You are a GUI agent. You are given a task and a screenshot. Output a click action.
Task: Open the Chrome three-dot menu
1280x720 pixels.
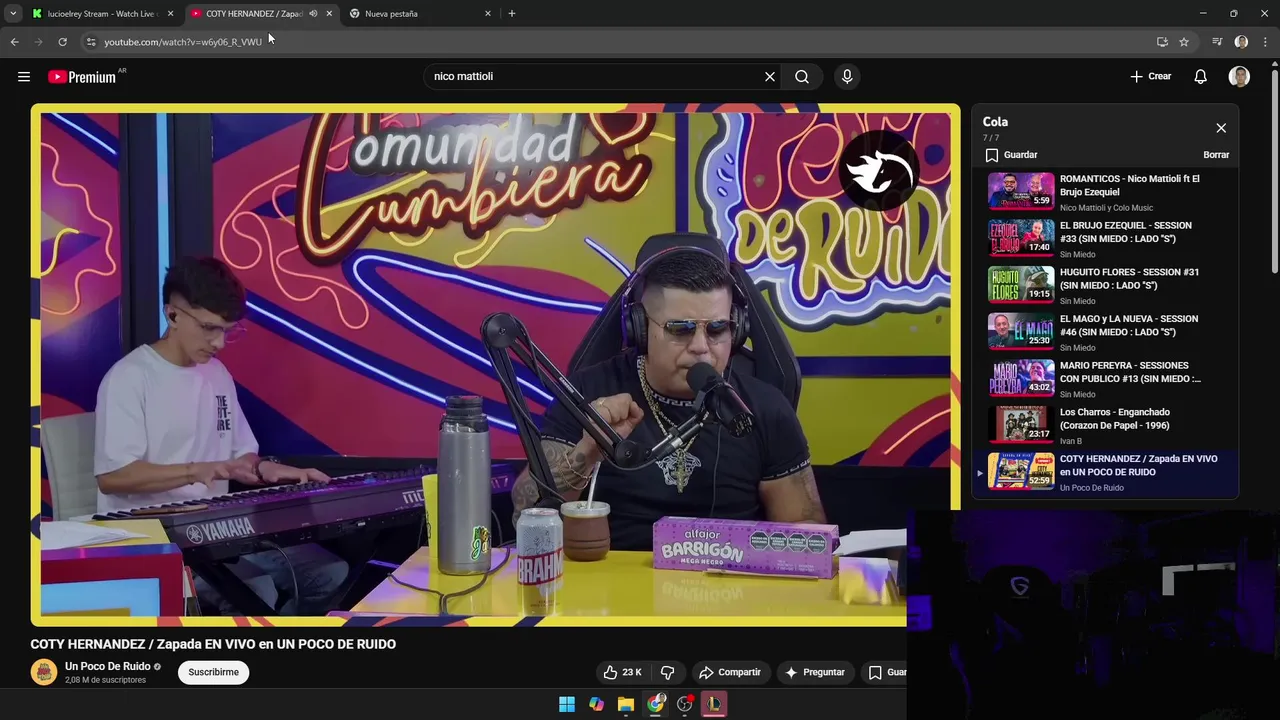pyautogui.click(x=1265, y=42)
